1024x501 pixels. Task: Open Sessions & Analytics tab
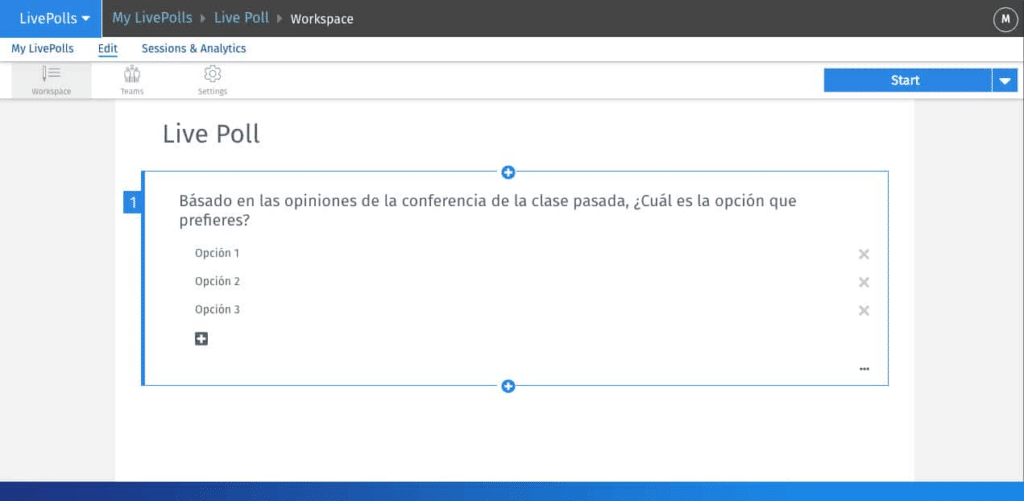coord(193,48)
